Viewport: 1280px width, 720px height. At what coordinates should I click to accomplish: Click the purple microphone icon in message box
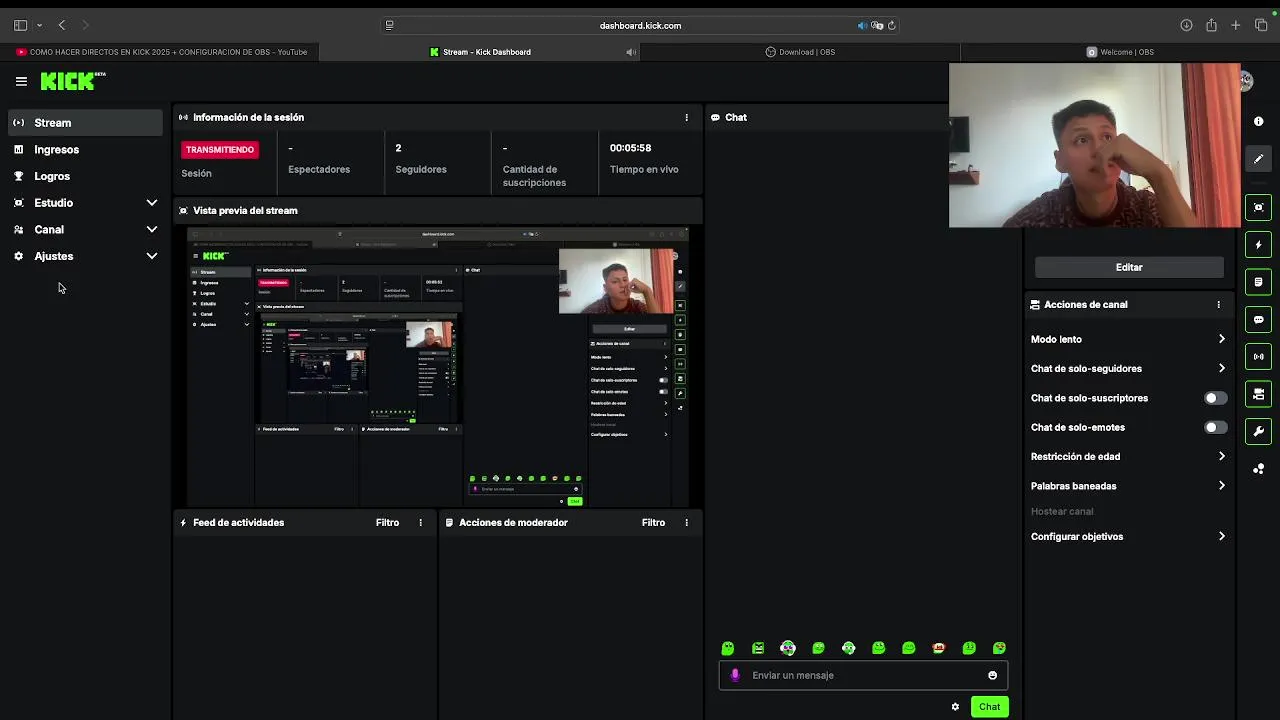pyautogui.click(x=735, y=675)
